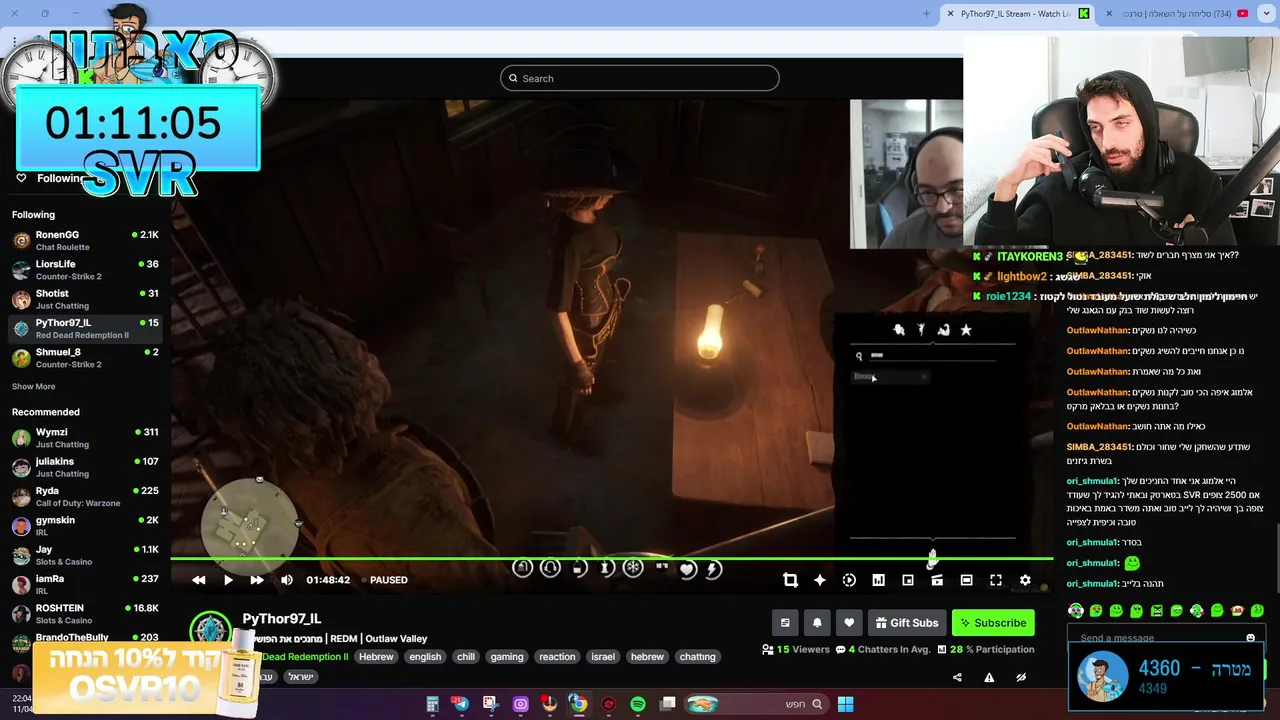Click the Gift Subs button
Image resolution: width=1280 pixels, height=720 pixels.
[907, 623]
